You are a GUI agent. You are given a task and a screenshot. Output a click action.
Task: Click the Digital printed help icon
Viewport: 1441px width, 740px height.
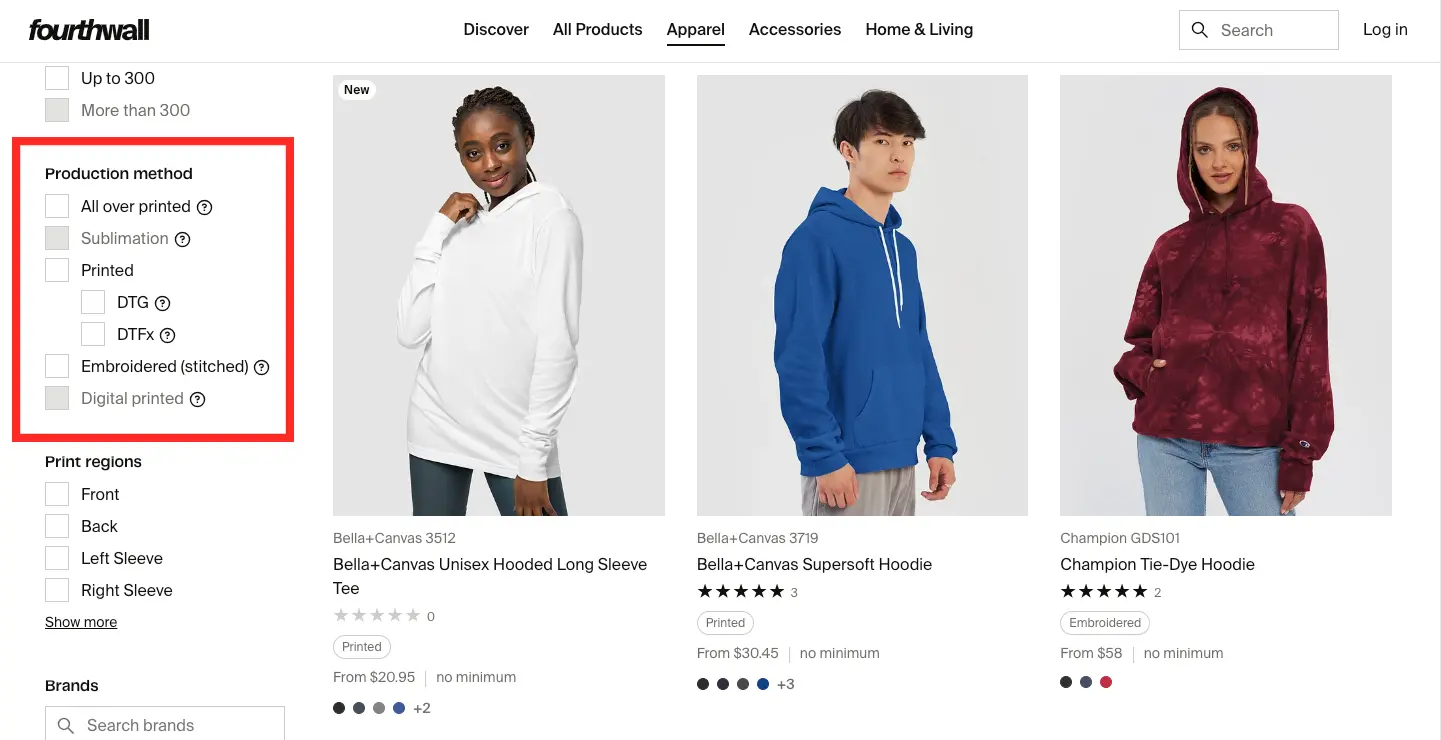[x=198, y=399]
